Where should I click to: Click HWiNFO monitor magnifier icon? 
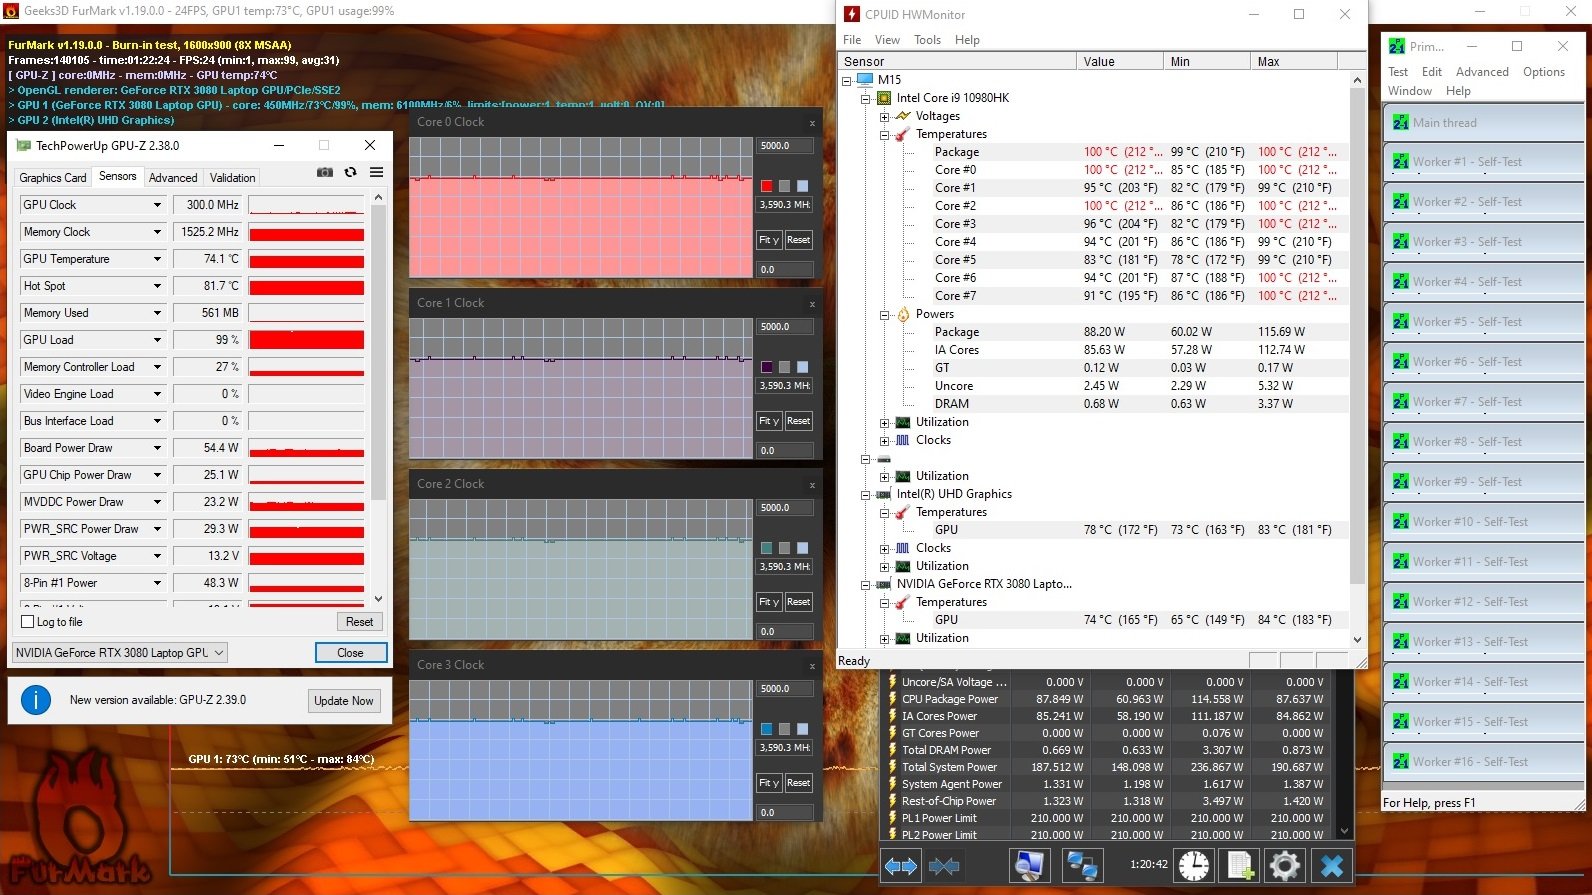point(1029,865)
